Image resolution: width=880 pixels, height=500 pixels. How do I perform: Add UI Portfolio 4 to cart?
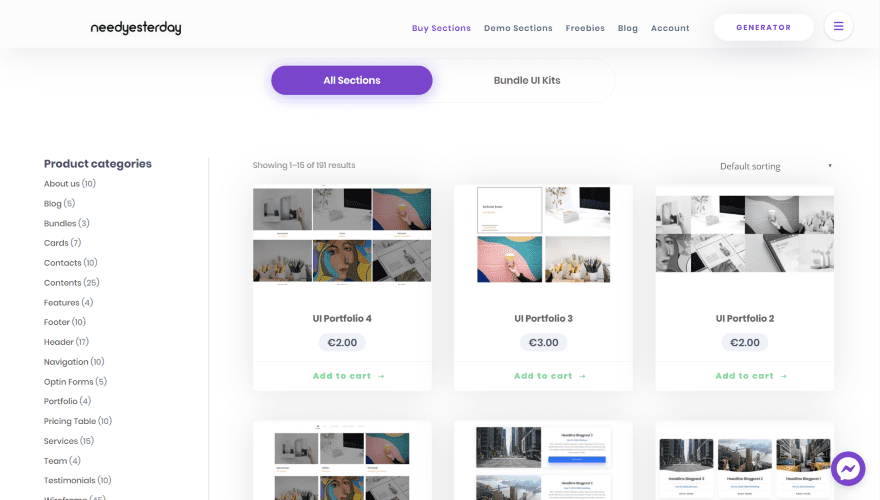[x=342, y=376]
